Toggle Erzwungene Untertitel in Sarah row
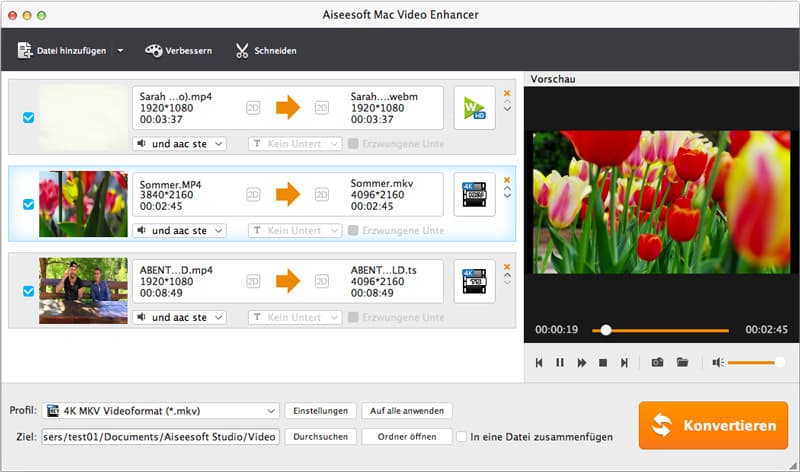Viewport: 800px width, 472px height. coord(353,144)
